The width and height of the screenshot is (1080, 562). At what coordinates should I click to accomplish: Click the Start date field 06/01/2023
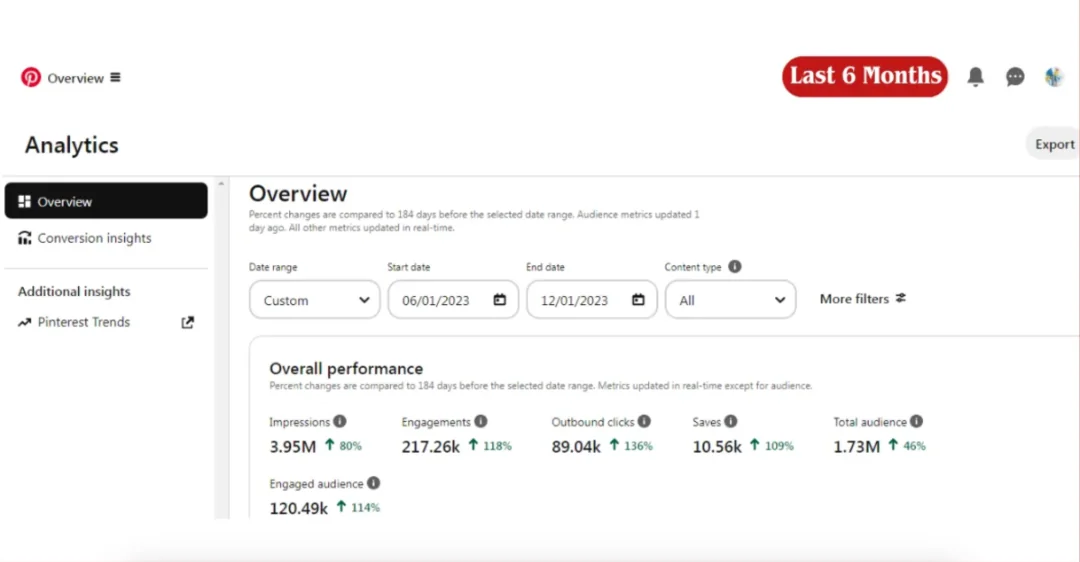pyautogui.click(x=453, y=300)
